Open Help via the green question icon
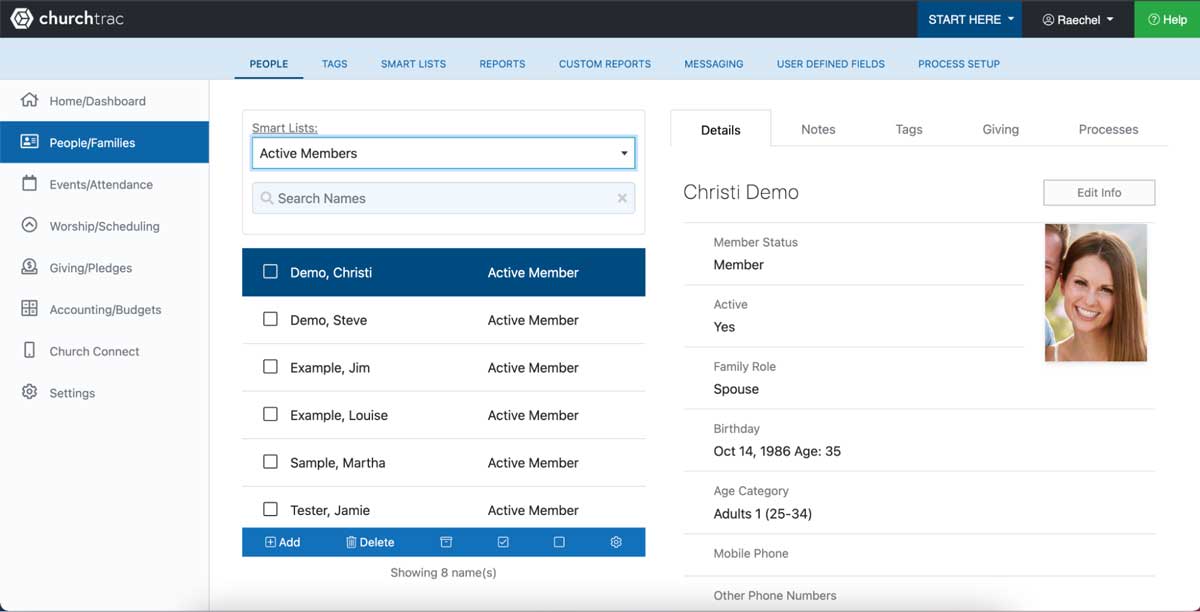 1157,18
